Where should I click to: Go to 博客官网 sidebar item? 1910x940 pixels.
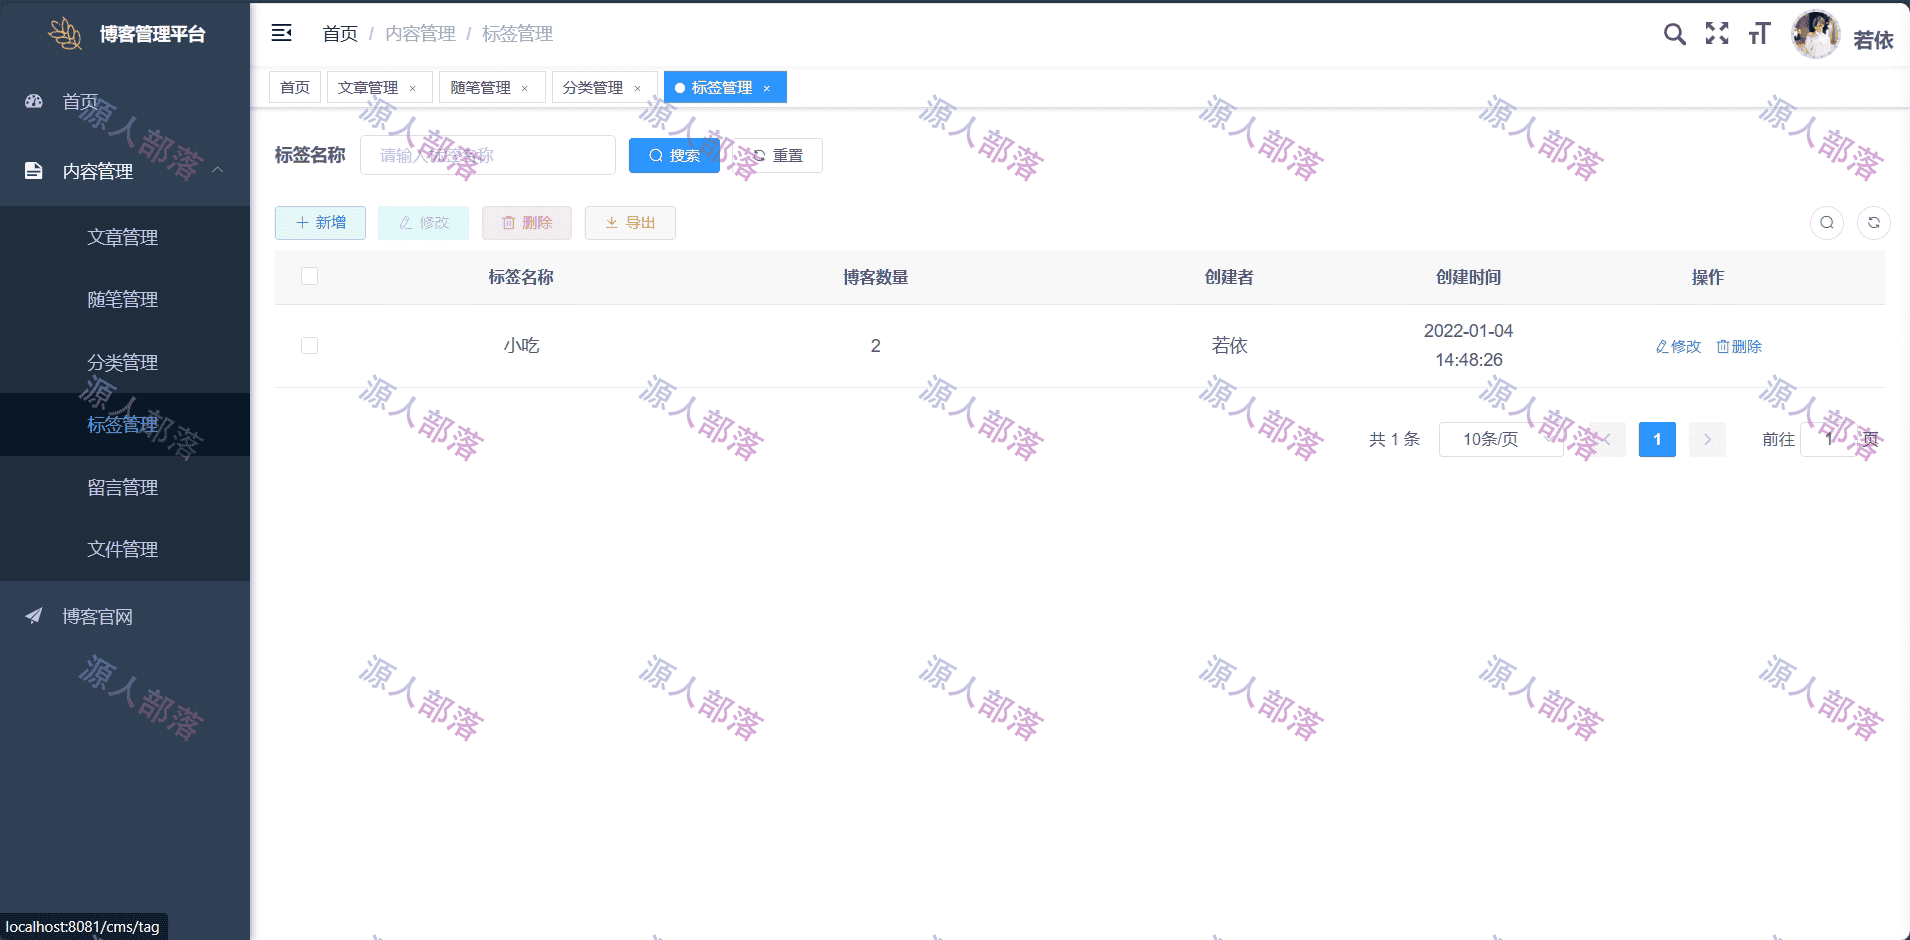pyautogui.click(x=125, y=616)
